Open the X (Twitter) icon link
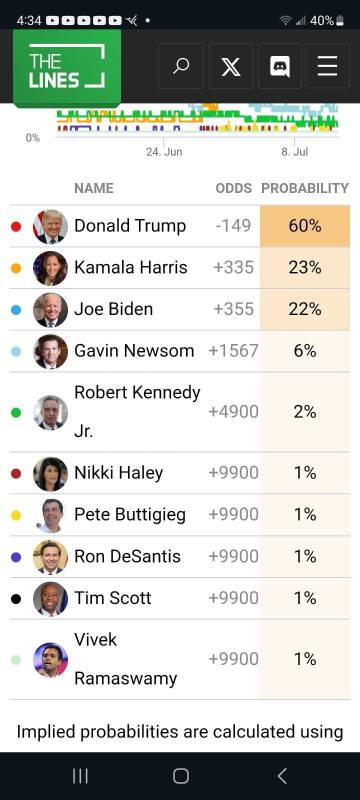The image size is (360, 800). (x=230, y=66)
